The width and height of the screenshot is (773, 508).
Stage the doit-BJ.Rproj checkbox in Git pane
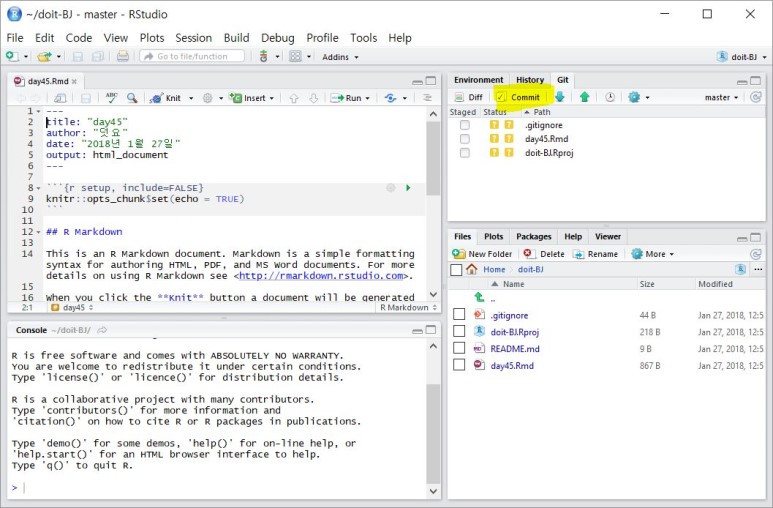[x=464, y=153]
